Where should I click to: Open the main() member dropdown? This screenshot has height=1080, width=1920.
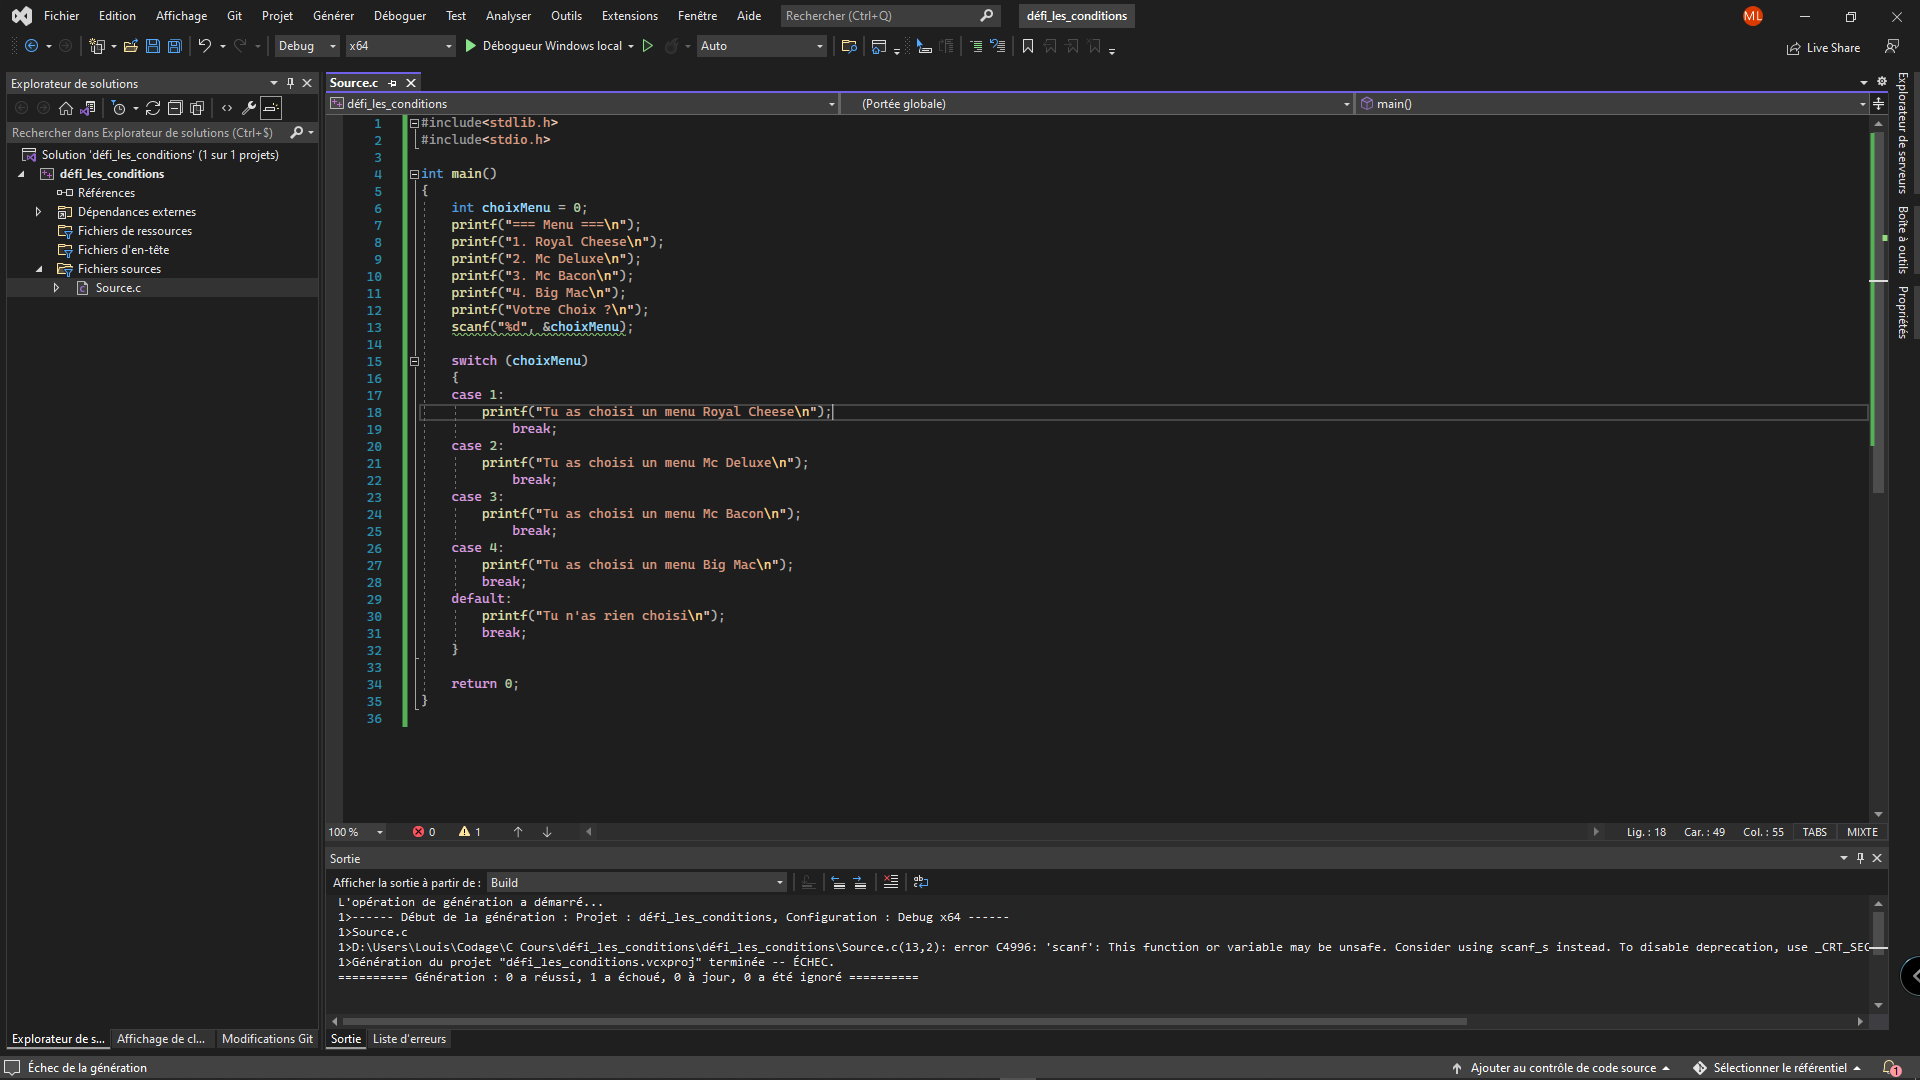1612,104
